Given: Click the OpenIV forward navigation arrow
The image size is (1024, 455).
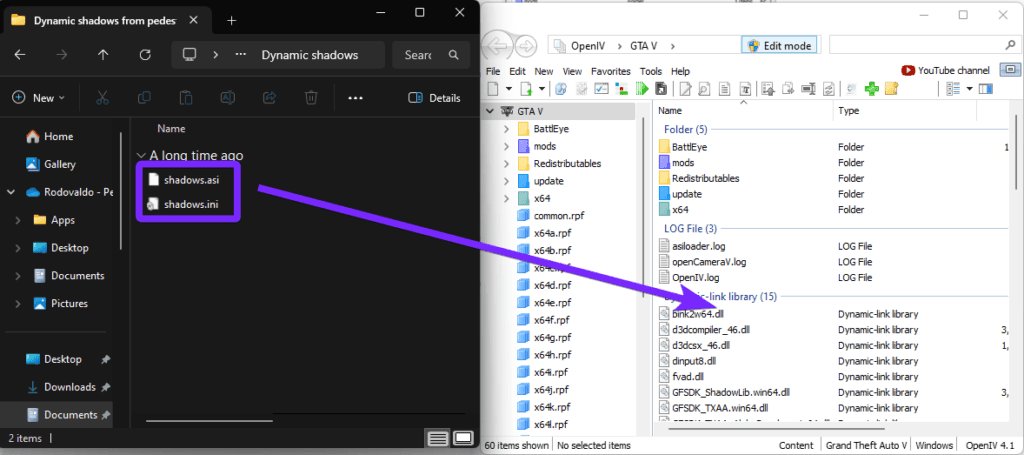Looking at the screenshot, I should pyautogui.click(x=526, y=46).
